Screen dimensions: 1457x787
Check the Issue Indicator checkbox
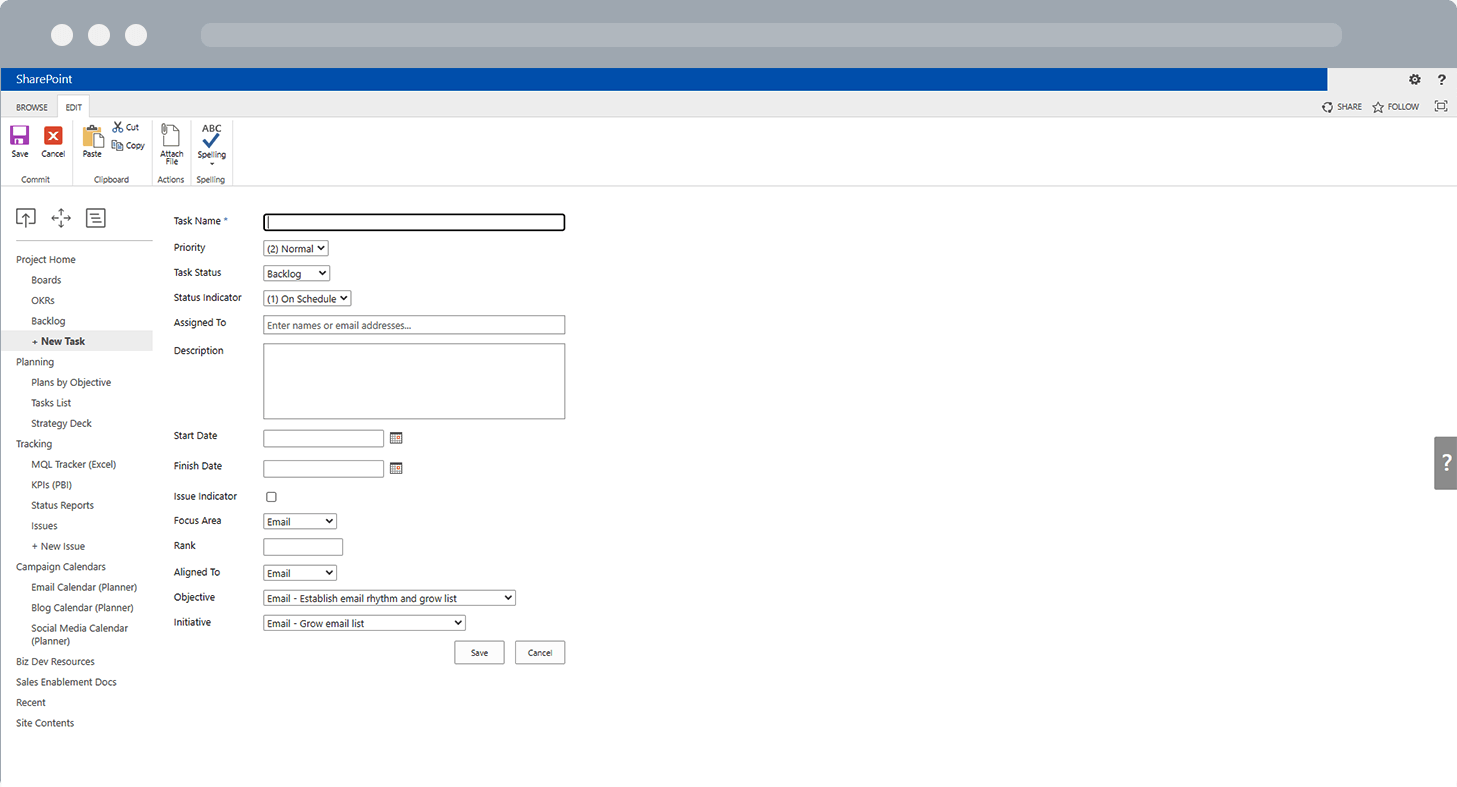pyautogui.click(x=271, y=496)
